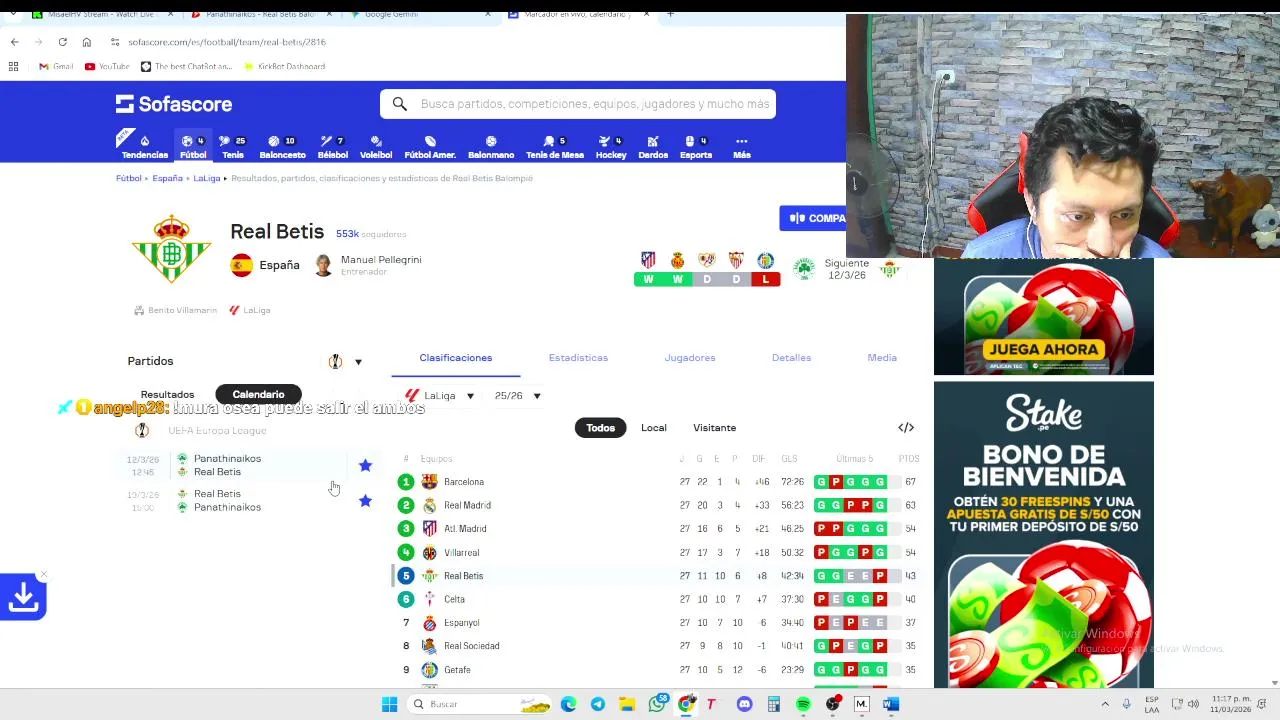1280x720 pixels.
Task: Open the Fútbol sport section
Action: coord(193,147)
